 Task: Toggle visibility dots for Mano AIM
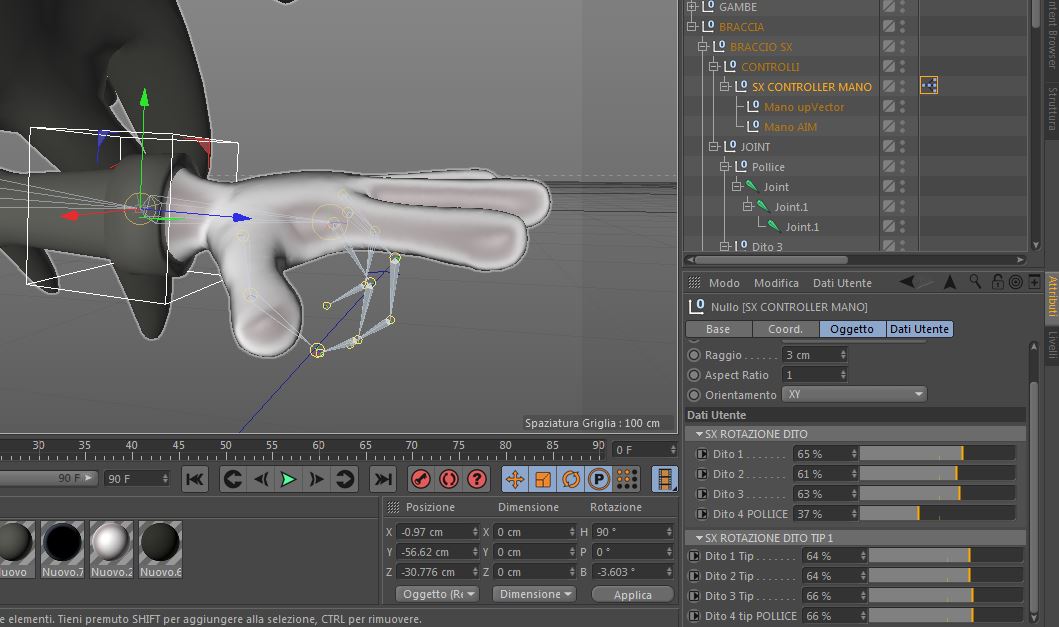tap(903, 126)
